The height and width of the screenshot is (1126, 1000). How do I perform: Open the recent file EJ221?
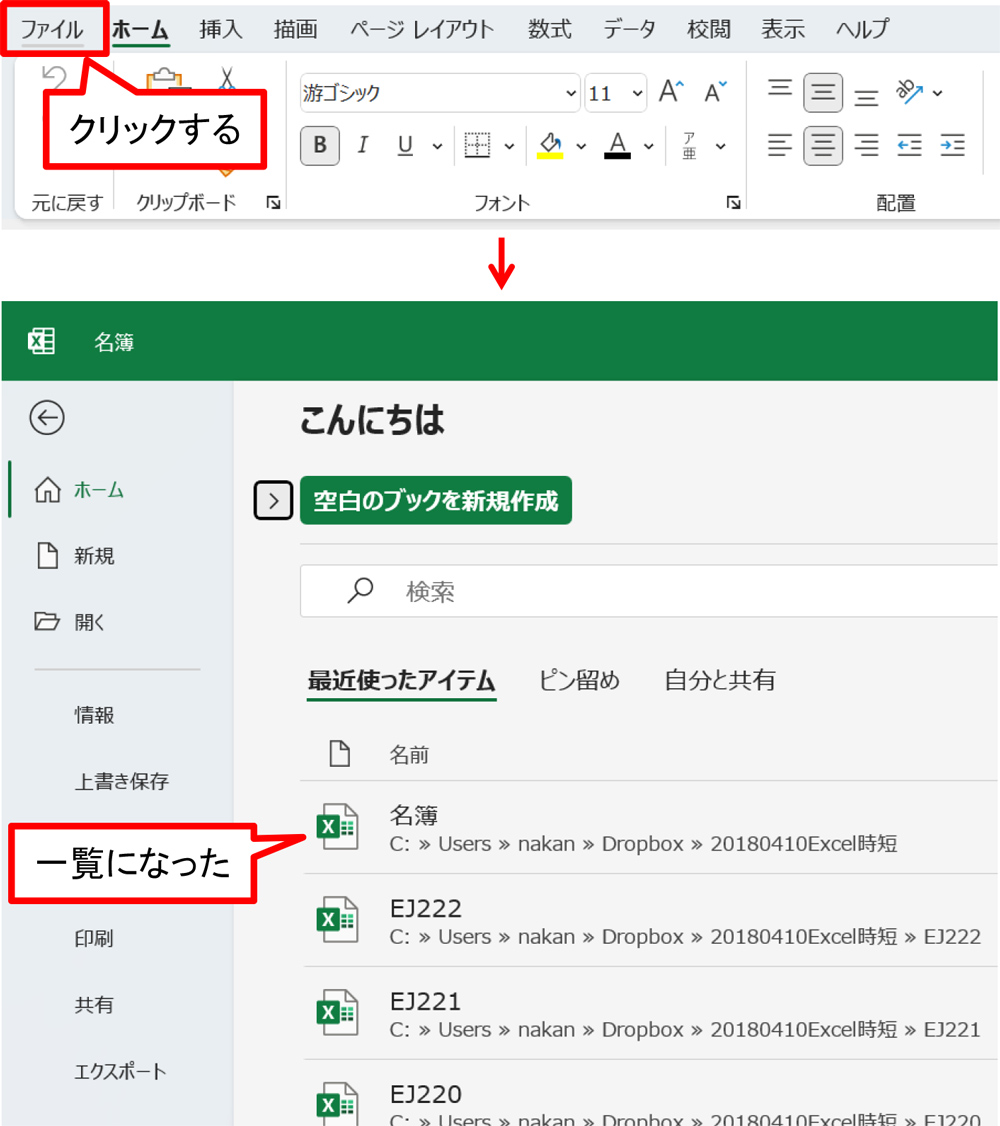649,1014
